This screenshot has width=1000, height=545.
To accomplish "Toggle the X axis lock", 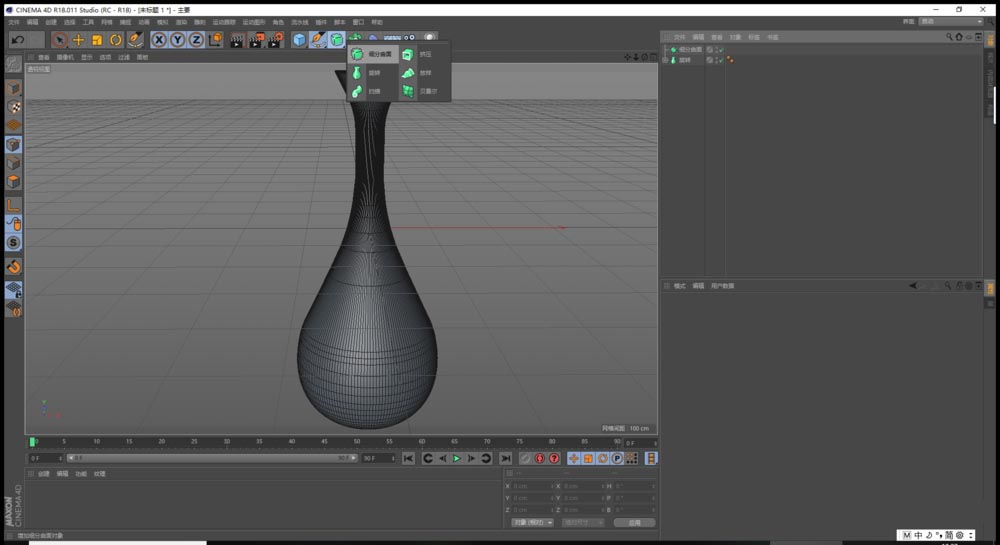I will click(x=159, y=40).
